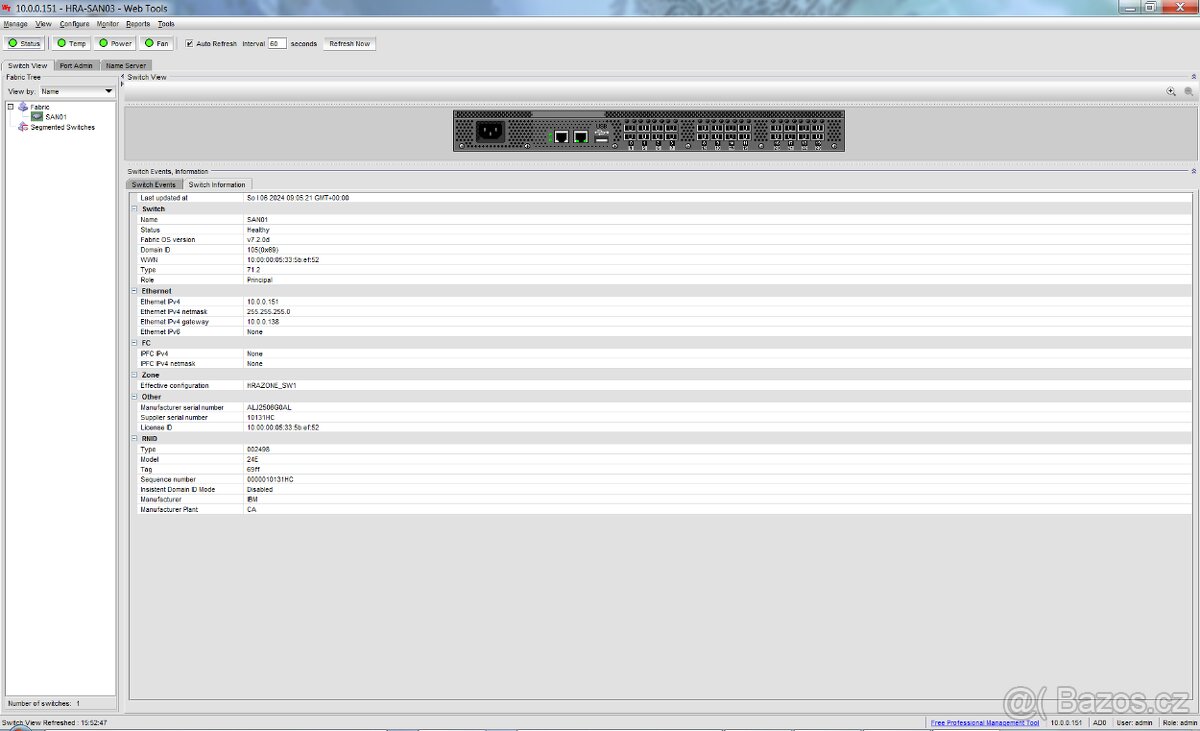
Task: Open the Temp status button
Action: click(x=70, y=44)
